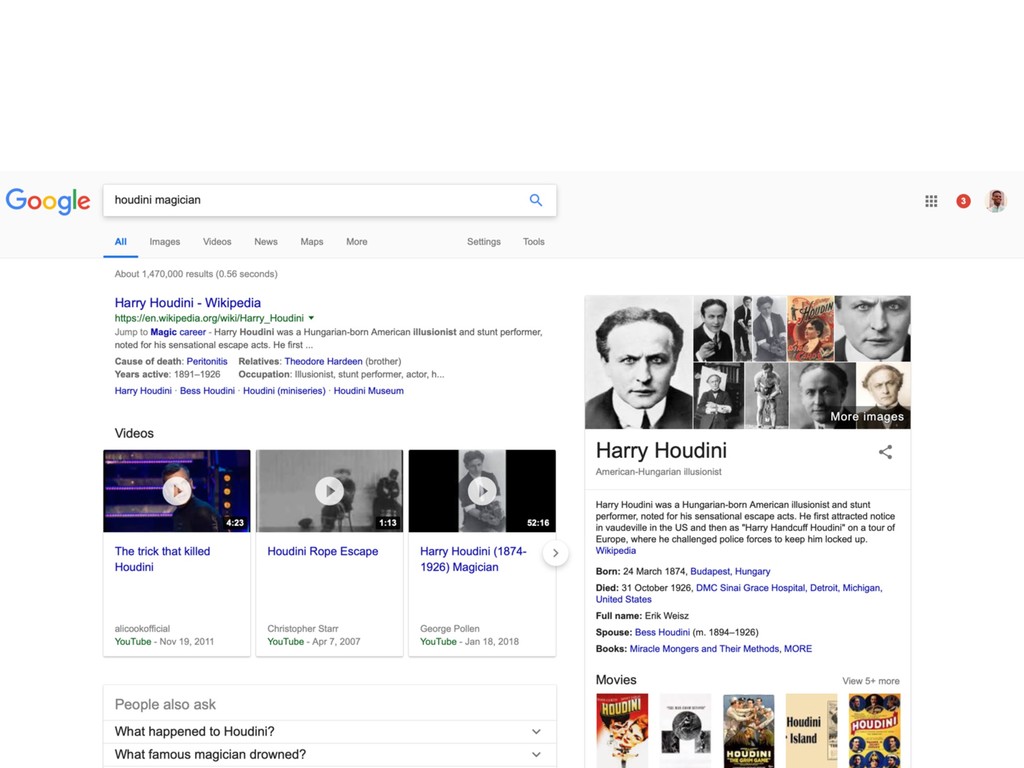Open the red notifications badge
This screenshot has width=1024, height=768.
[963, 201]
